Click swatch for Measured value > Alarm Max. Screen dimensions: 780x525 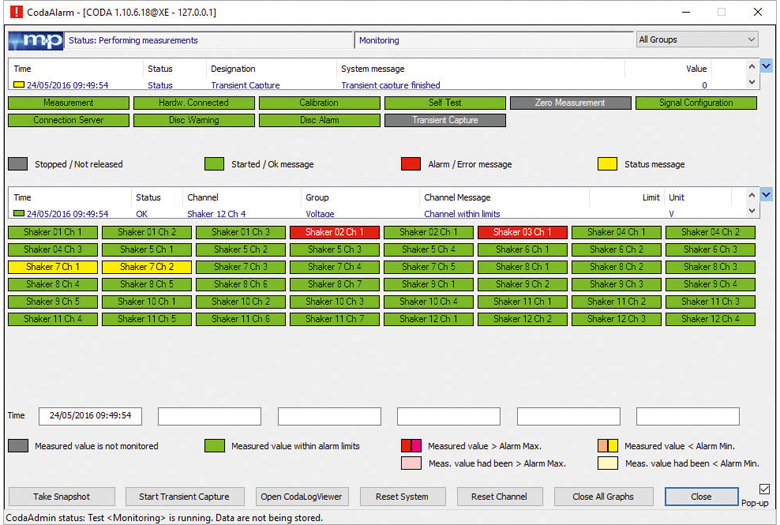411,446
